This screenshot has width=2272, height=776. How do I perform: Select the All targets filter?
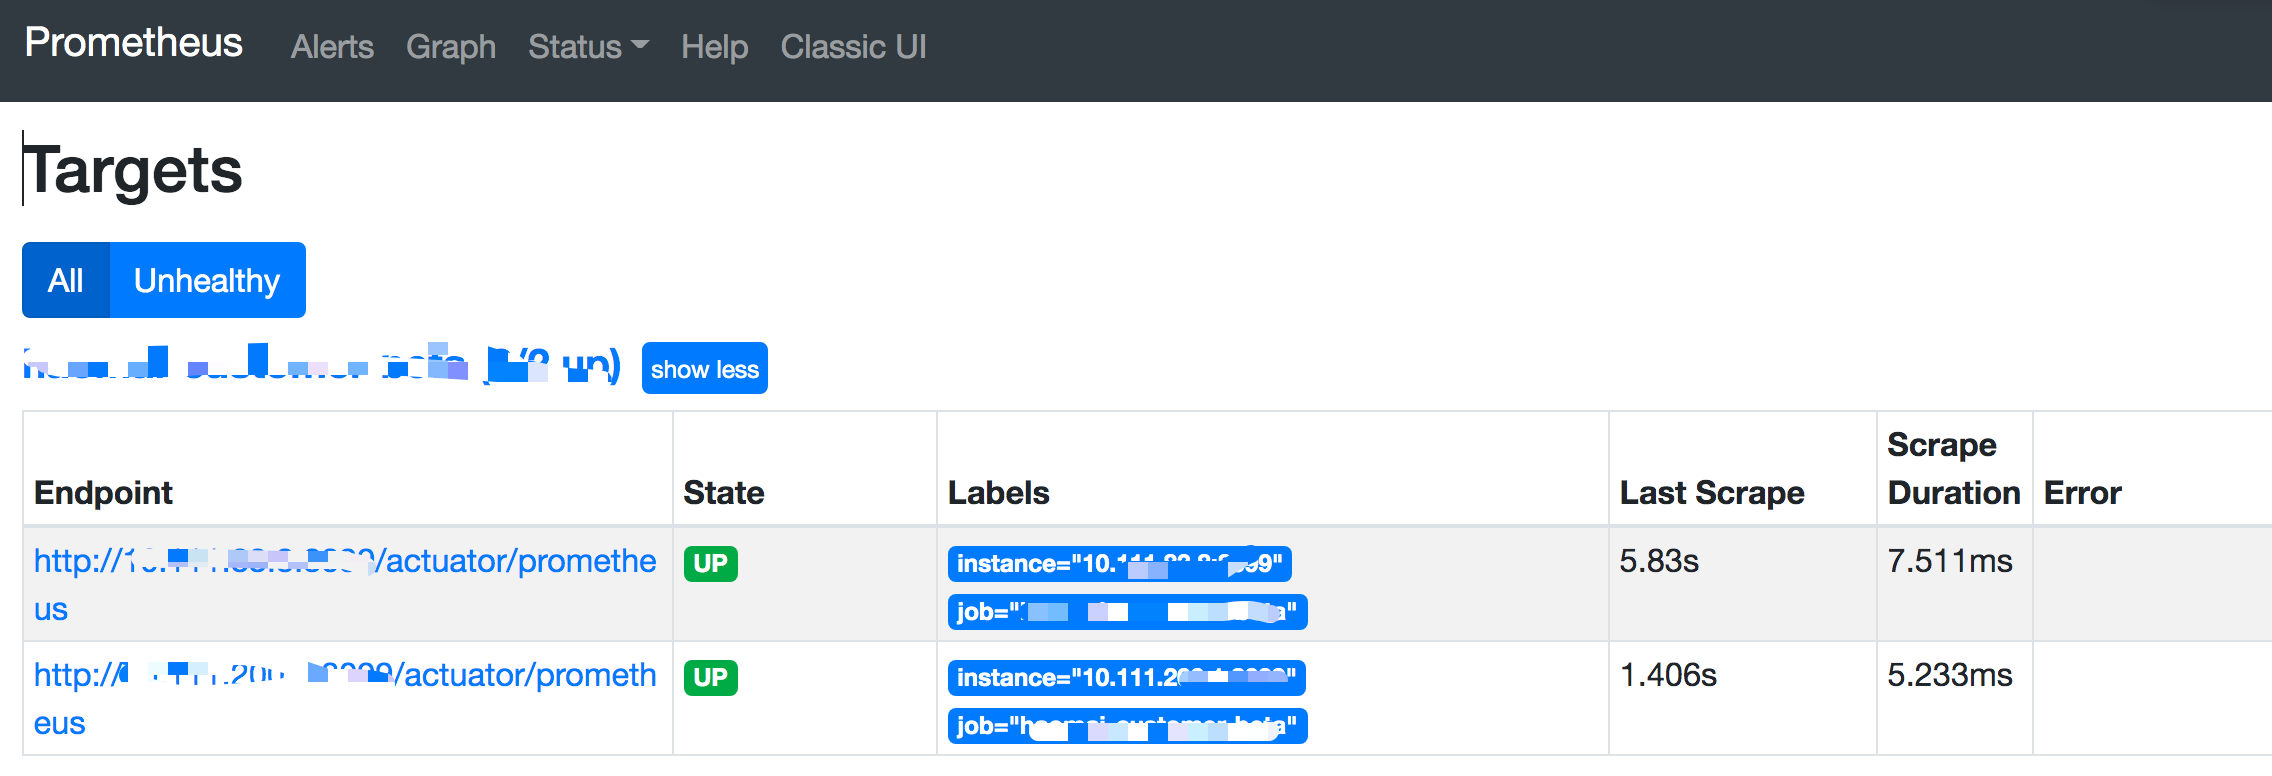click(x=66, y=280)
